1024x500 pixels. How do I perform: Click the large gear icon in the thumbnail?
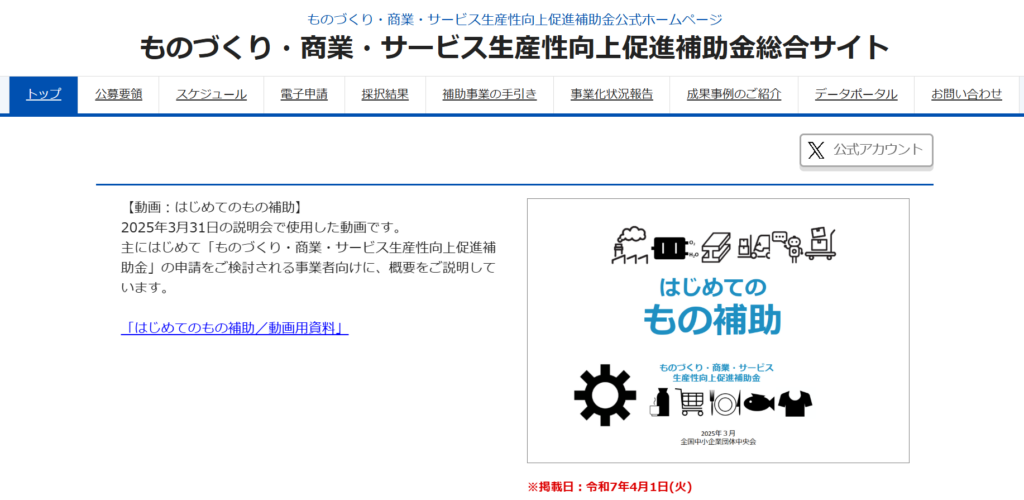pos(605,396)
